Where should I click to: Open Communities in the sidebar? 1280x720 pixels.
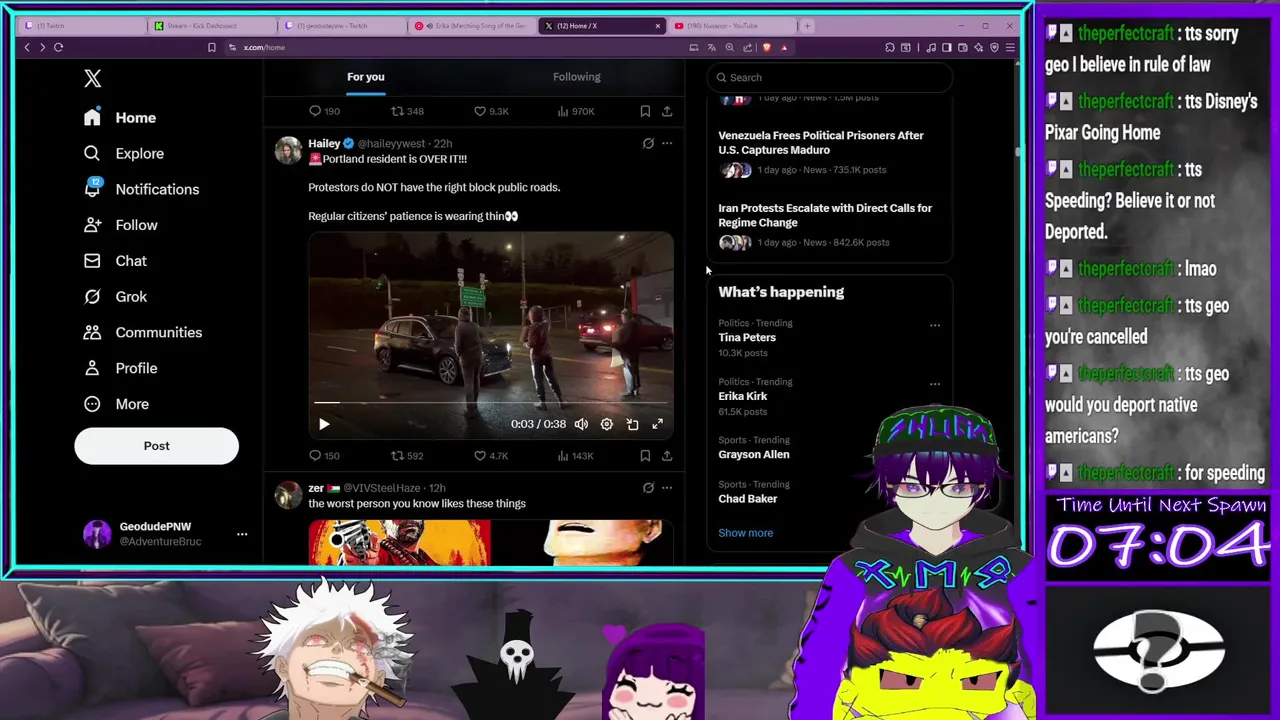tap(143, 332)
